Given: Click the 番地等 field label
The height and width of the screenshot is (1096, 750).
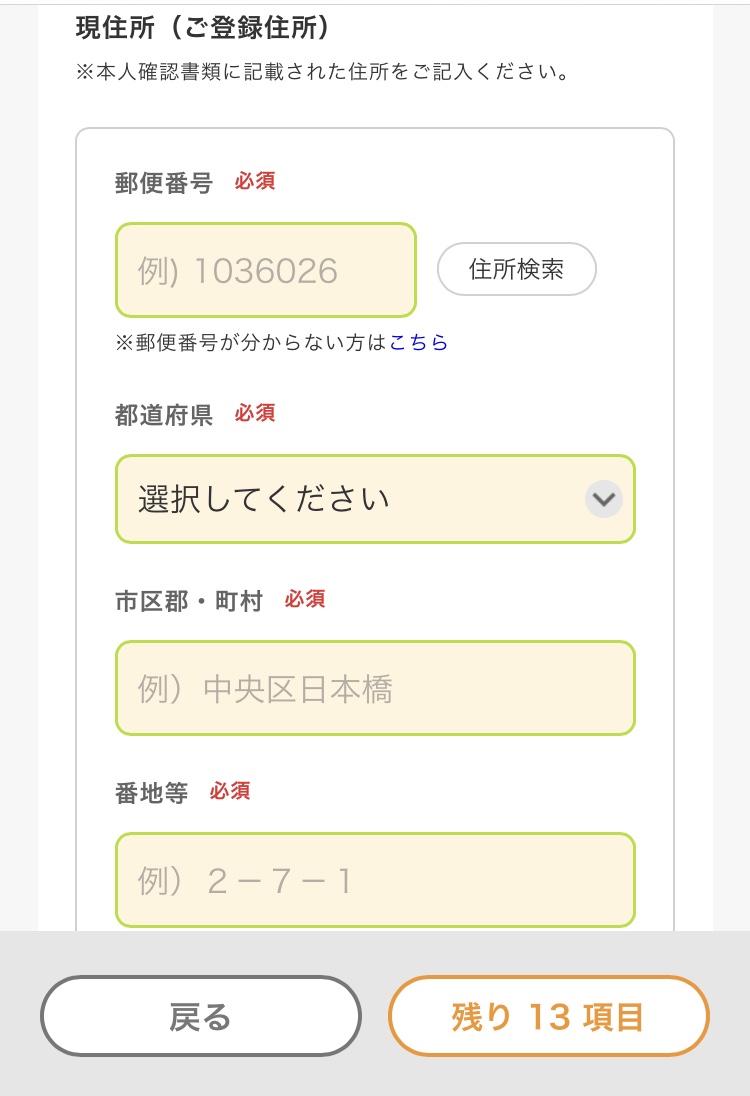Looking at the screenshot, I should (151, 793).
